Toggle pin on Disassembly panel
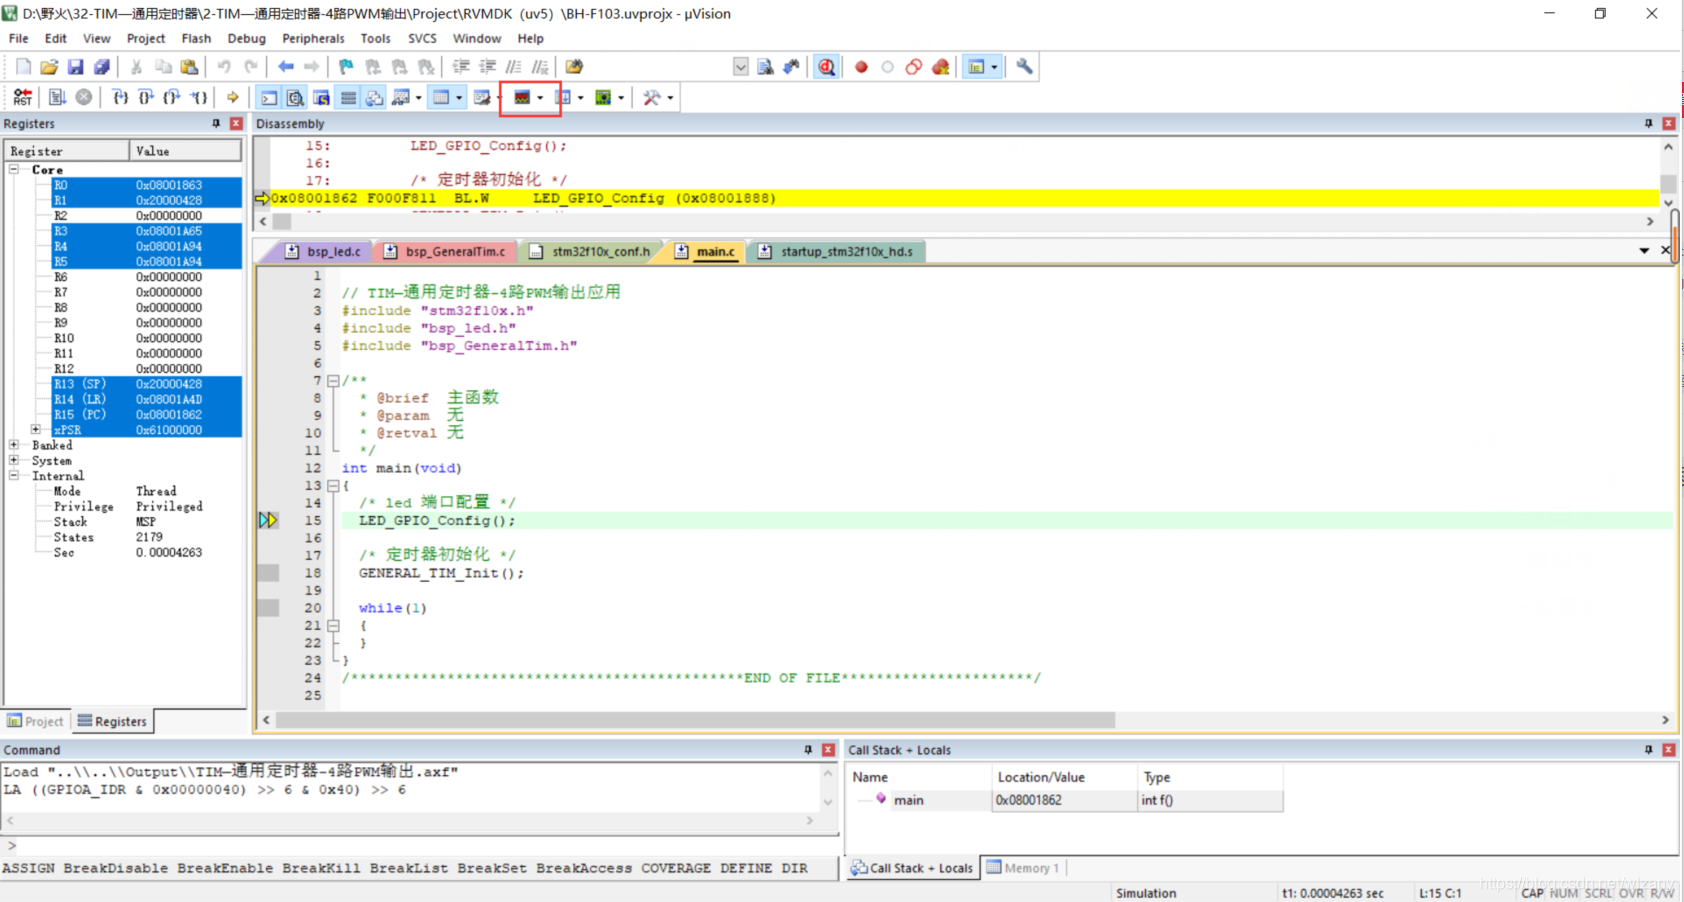Viewport: 1684px width, 902px height. click(1649, 123)
